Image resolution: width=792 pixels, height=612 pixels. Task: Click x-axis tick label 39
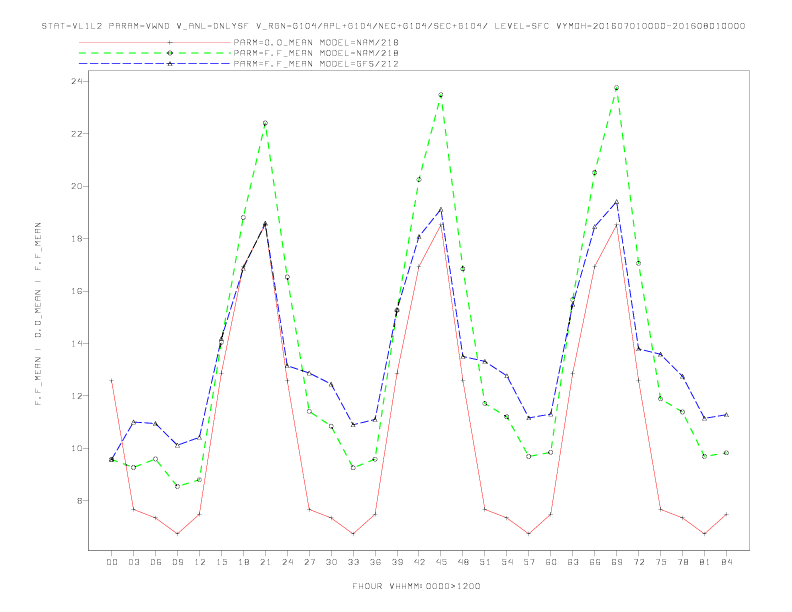397,562
